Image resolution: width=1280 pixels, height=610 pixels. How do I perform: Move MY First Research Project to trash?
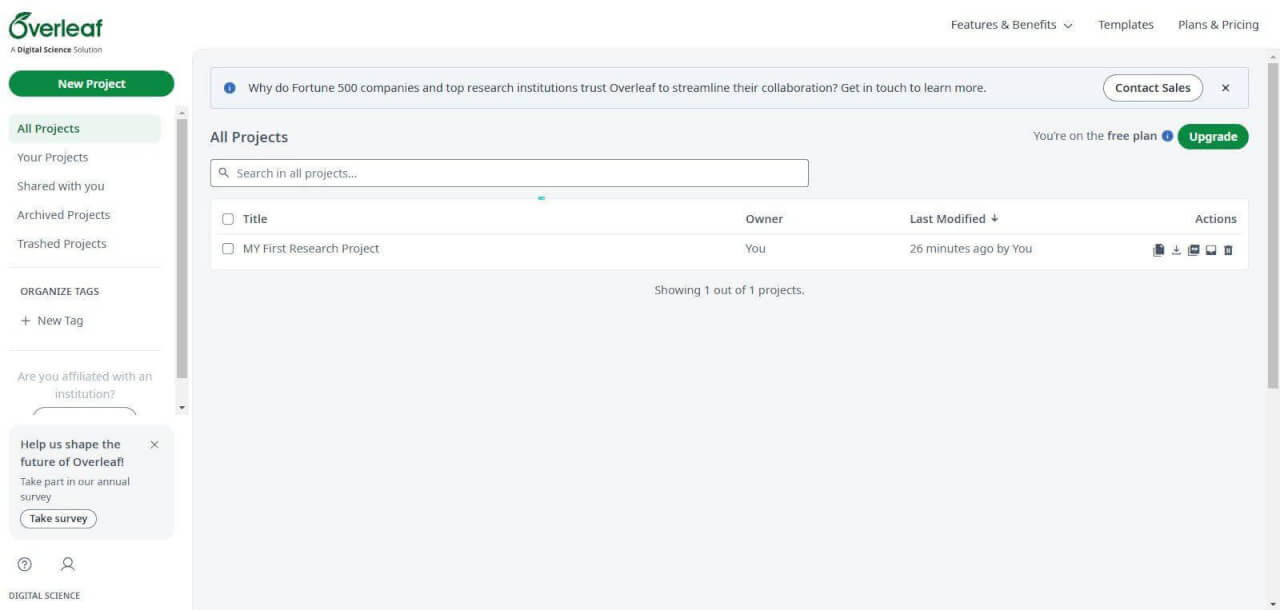coord(1228,249)
